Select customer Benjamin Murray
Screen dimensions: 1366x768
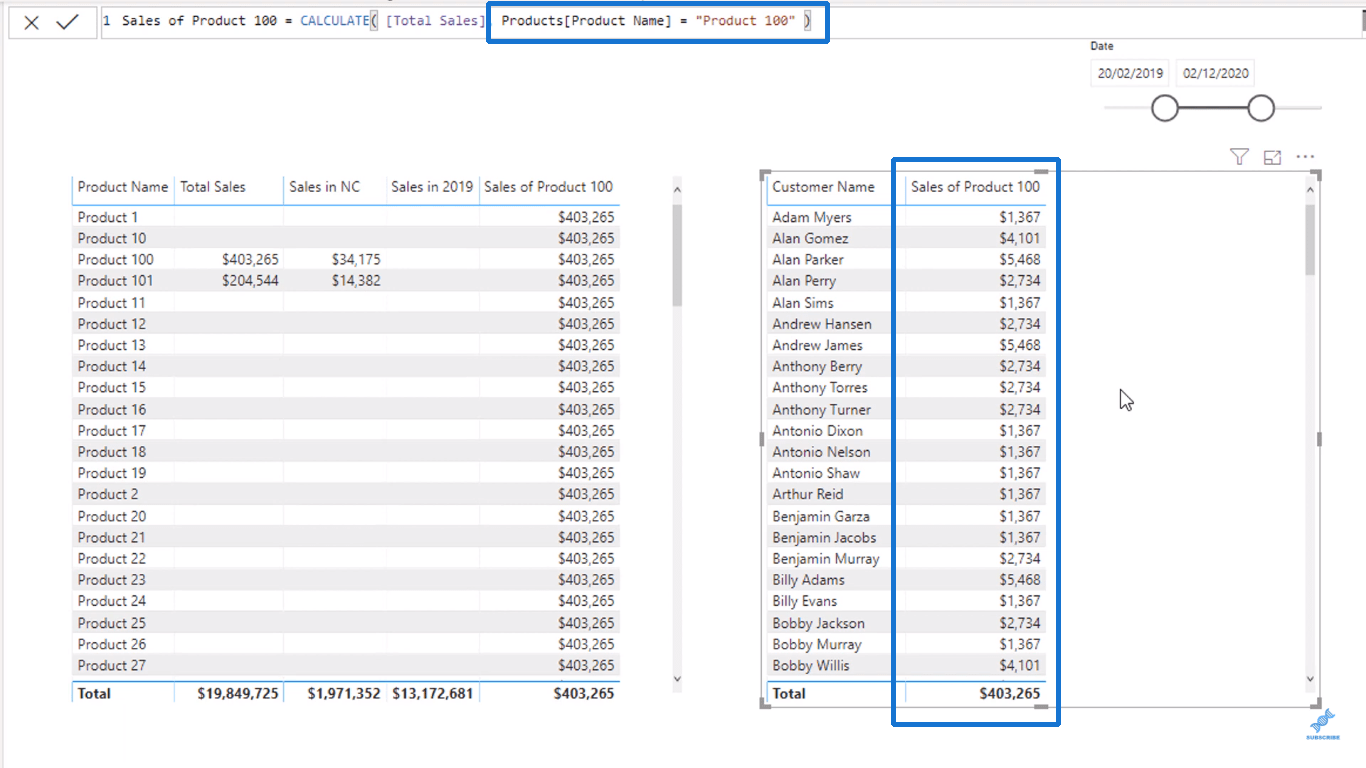point(826,559)
